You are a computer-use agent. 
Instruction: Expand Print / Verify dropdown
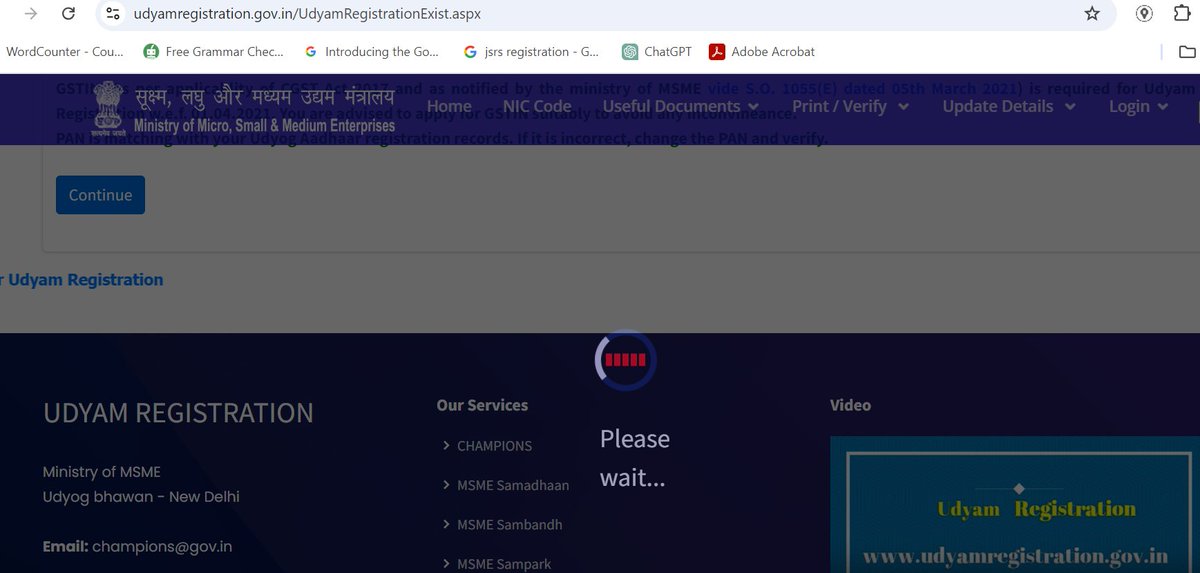(851, 107)
